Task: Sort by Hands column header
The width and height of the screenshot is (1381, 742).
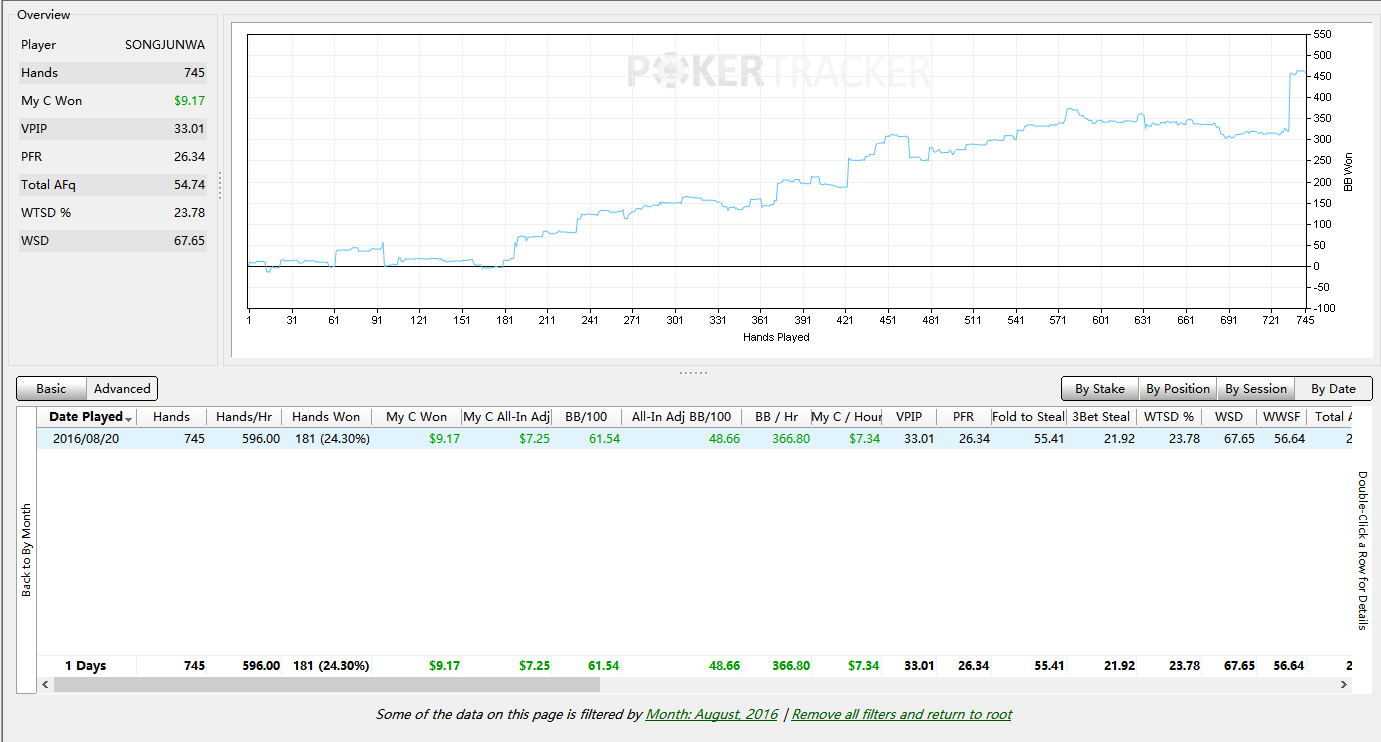Action: click(x=171, y=417)
